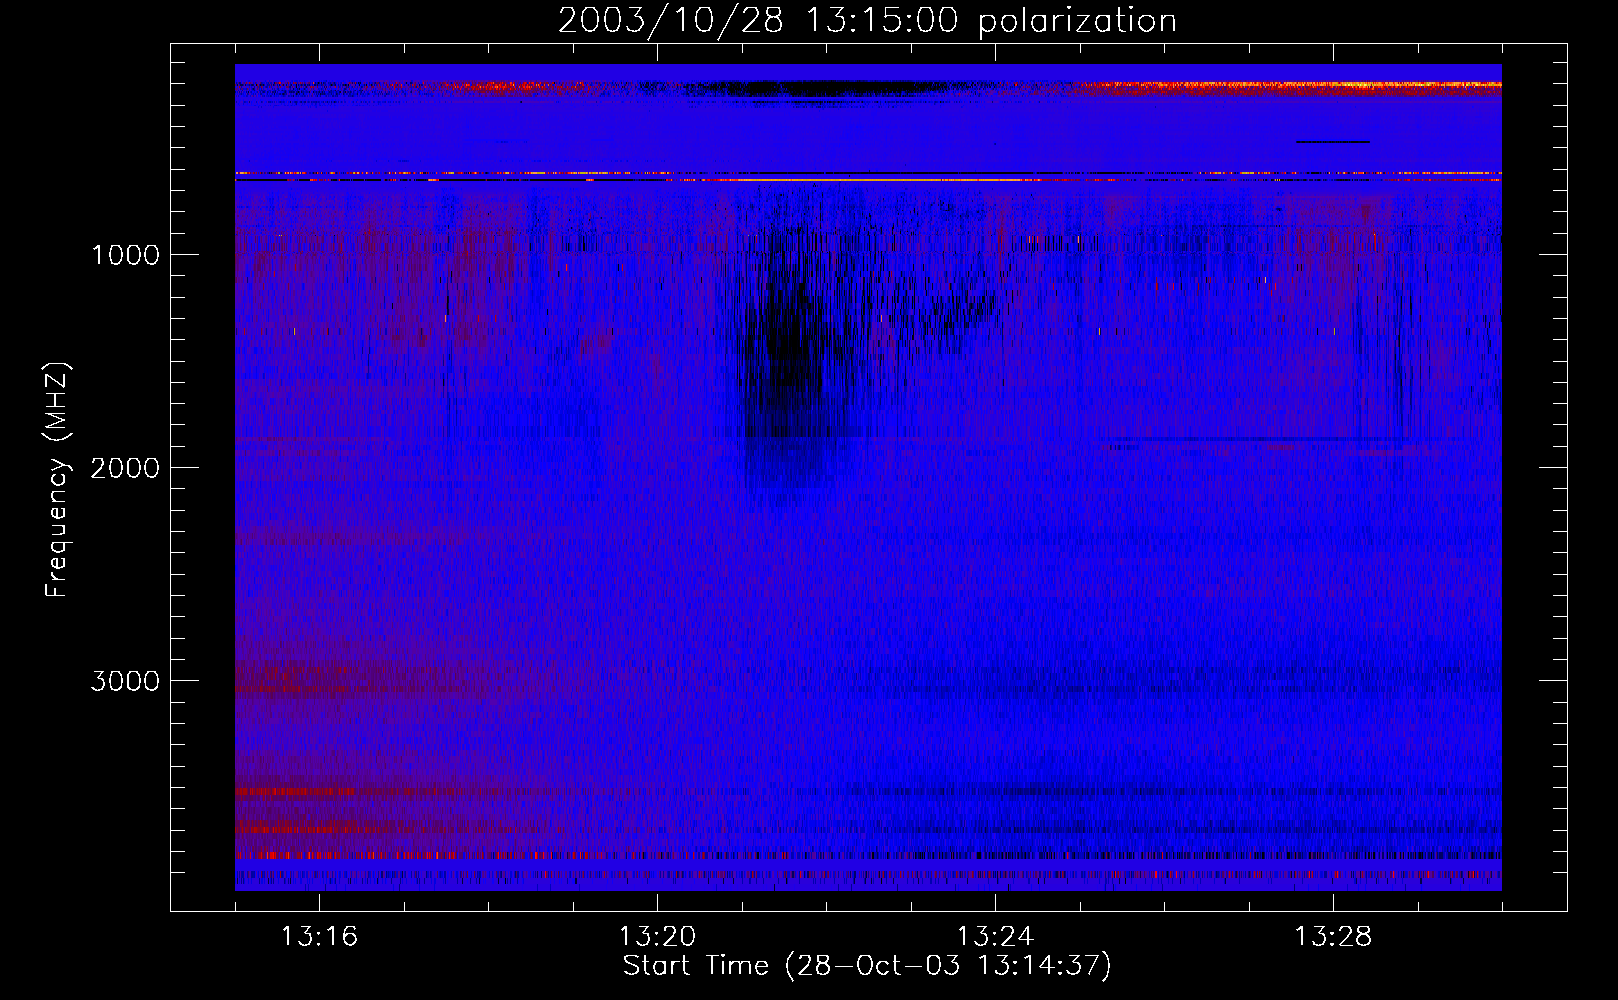Select the 'Frequency (MHZ)' axis label
This screenshot has height=1000, width=1618.
[57, 480]
